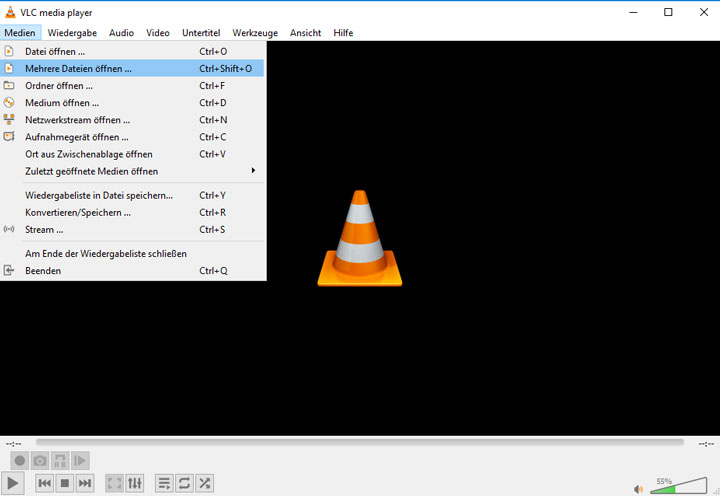Image resolution: width=720 pixels, height=496 pixels.
Task: Maximize the VLC media player window
Action: coord(668,12)
